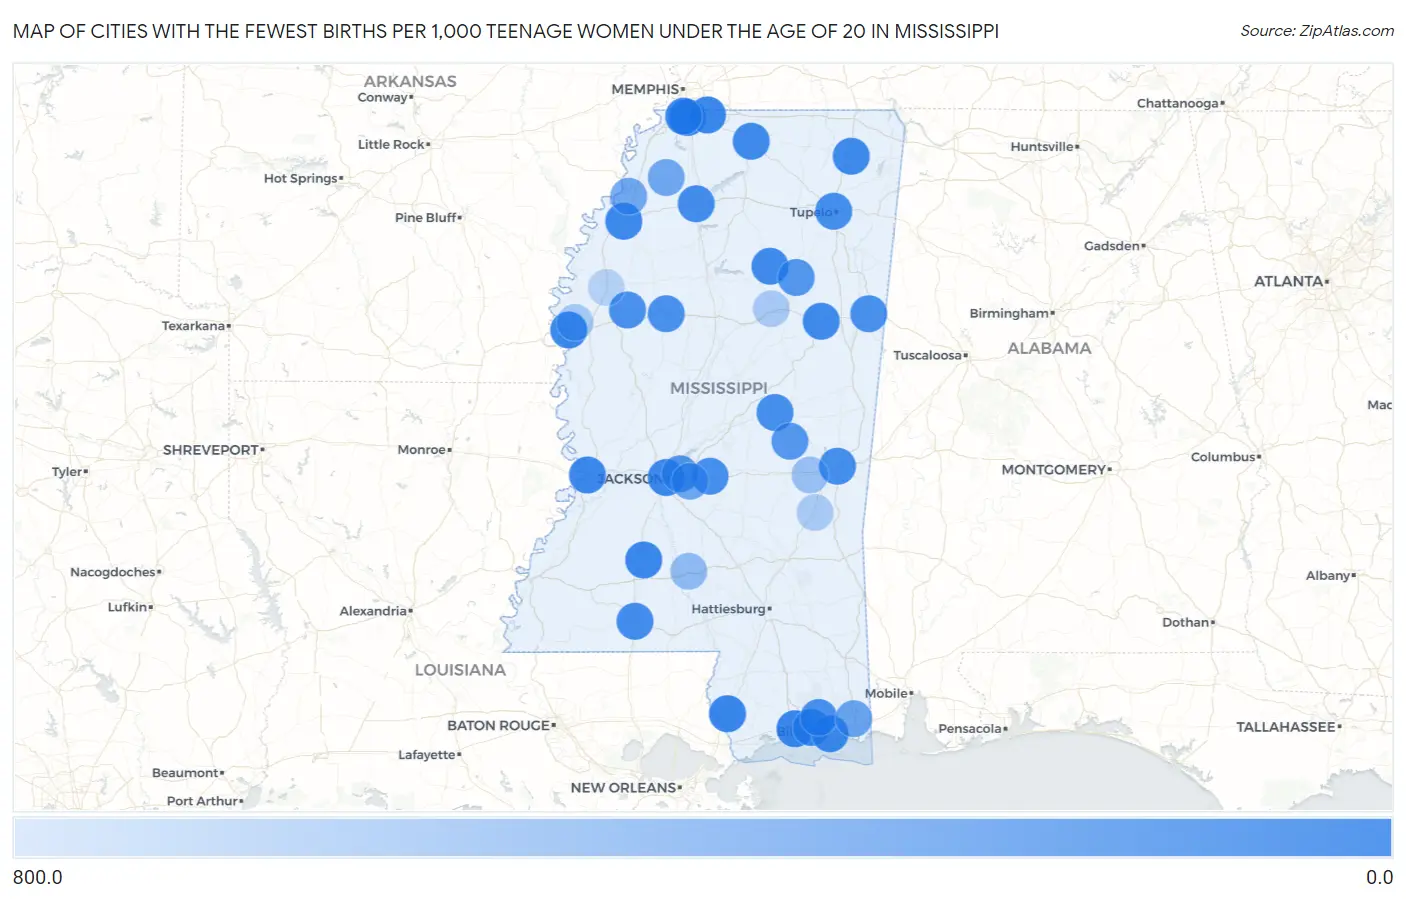1406x899 pixels.
Task: Click the Birmingham city label
Action: (x=1009, y=313)
